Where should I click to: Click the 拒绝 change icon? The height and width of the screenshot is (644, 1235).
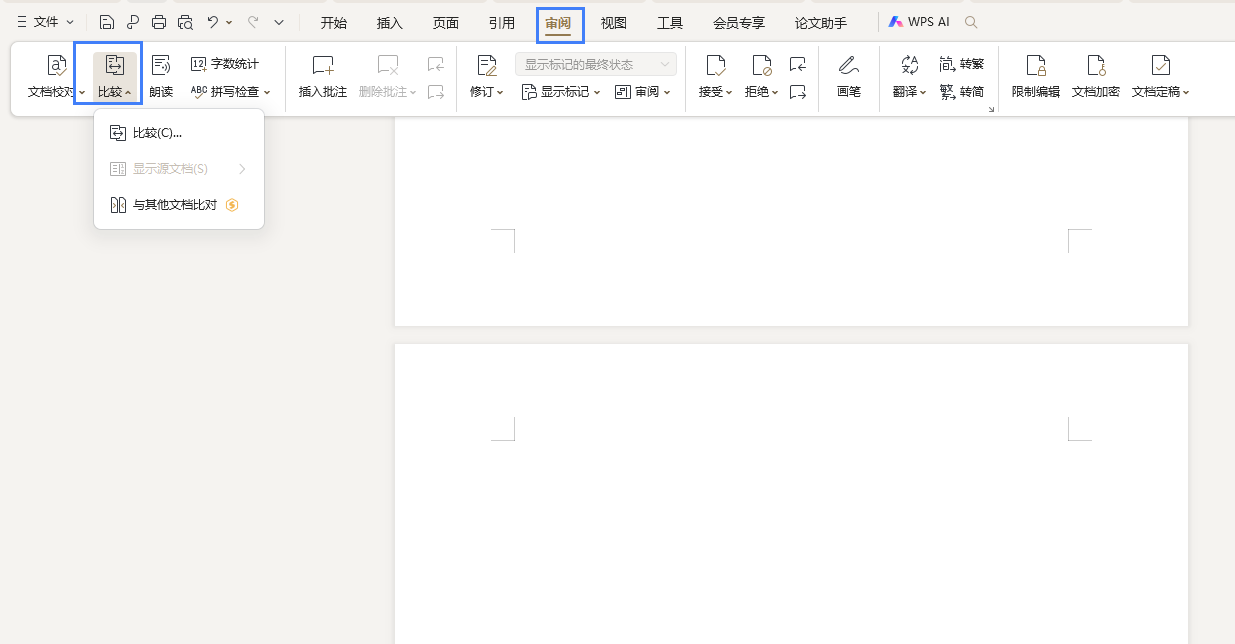pos(762,66)
